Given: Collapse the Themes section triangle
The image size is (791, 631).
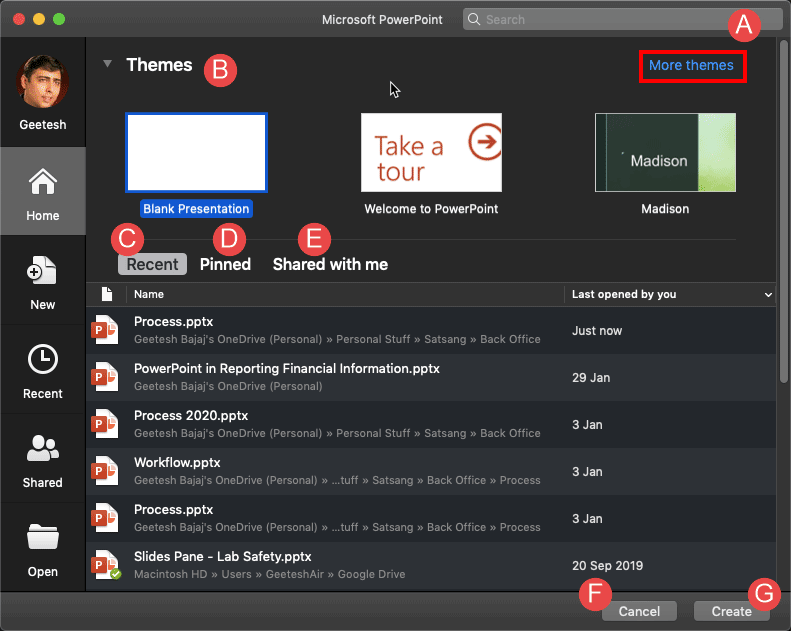Looking at the screenshot, I should (x=107, y=64).
